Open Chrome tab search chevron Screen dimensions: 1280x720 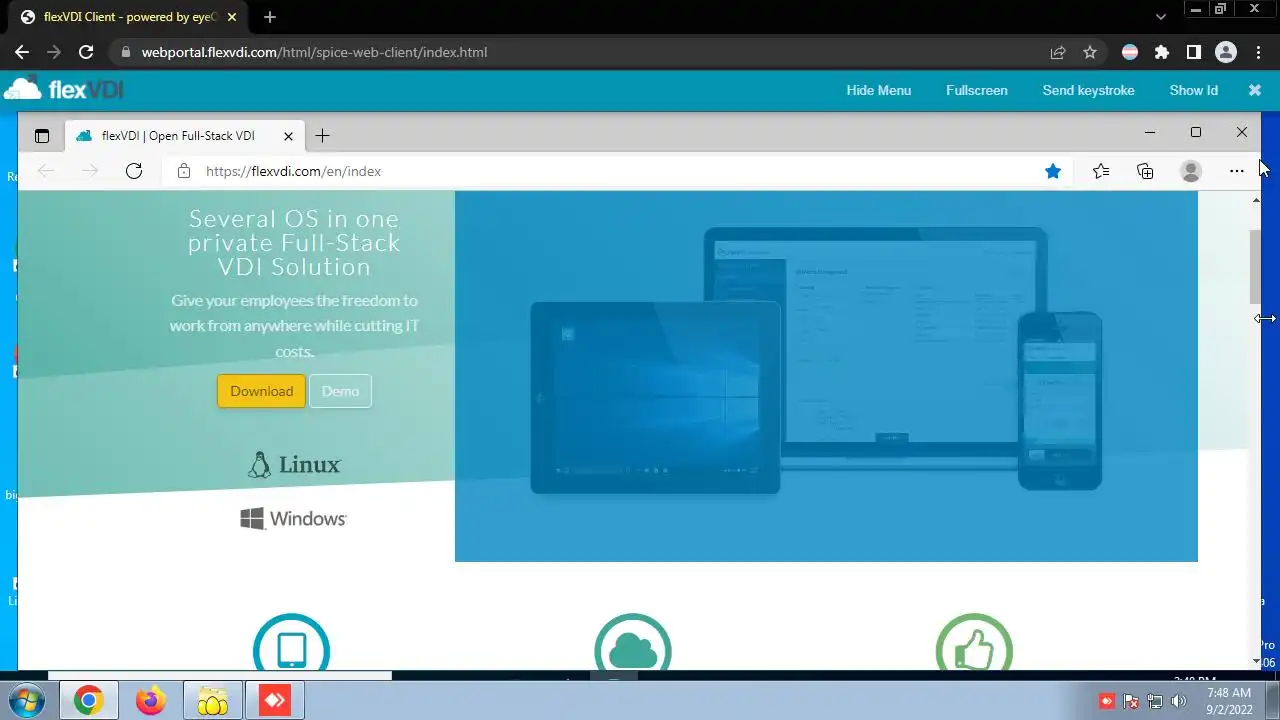(1161, 17)
